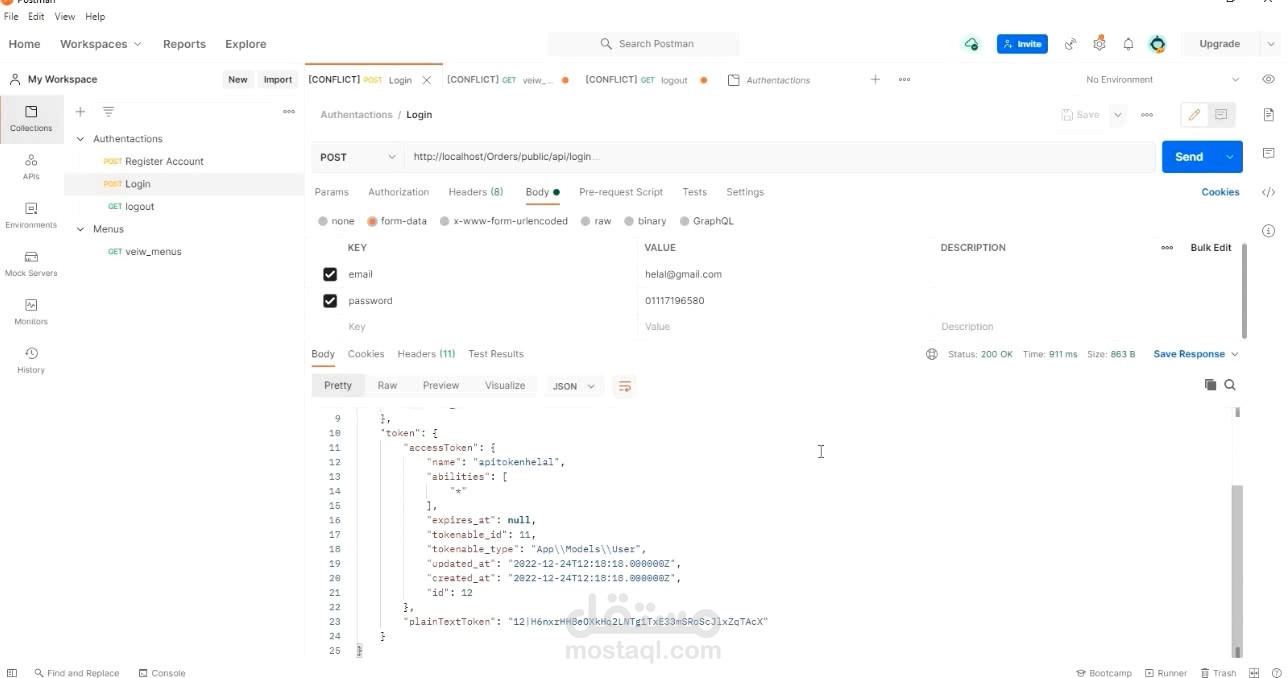Open collections sidebar three-dot options
This screenshot has width=1288, height=678.
(289, 112)
